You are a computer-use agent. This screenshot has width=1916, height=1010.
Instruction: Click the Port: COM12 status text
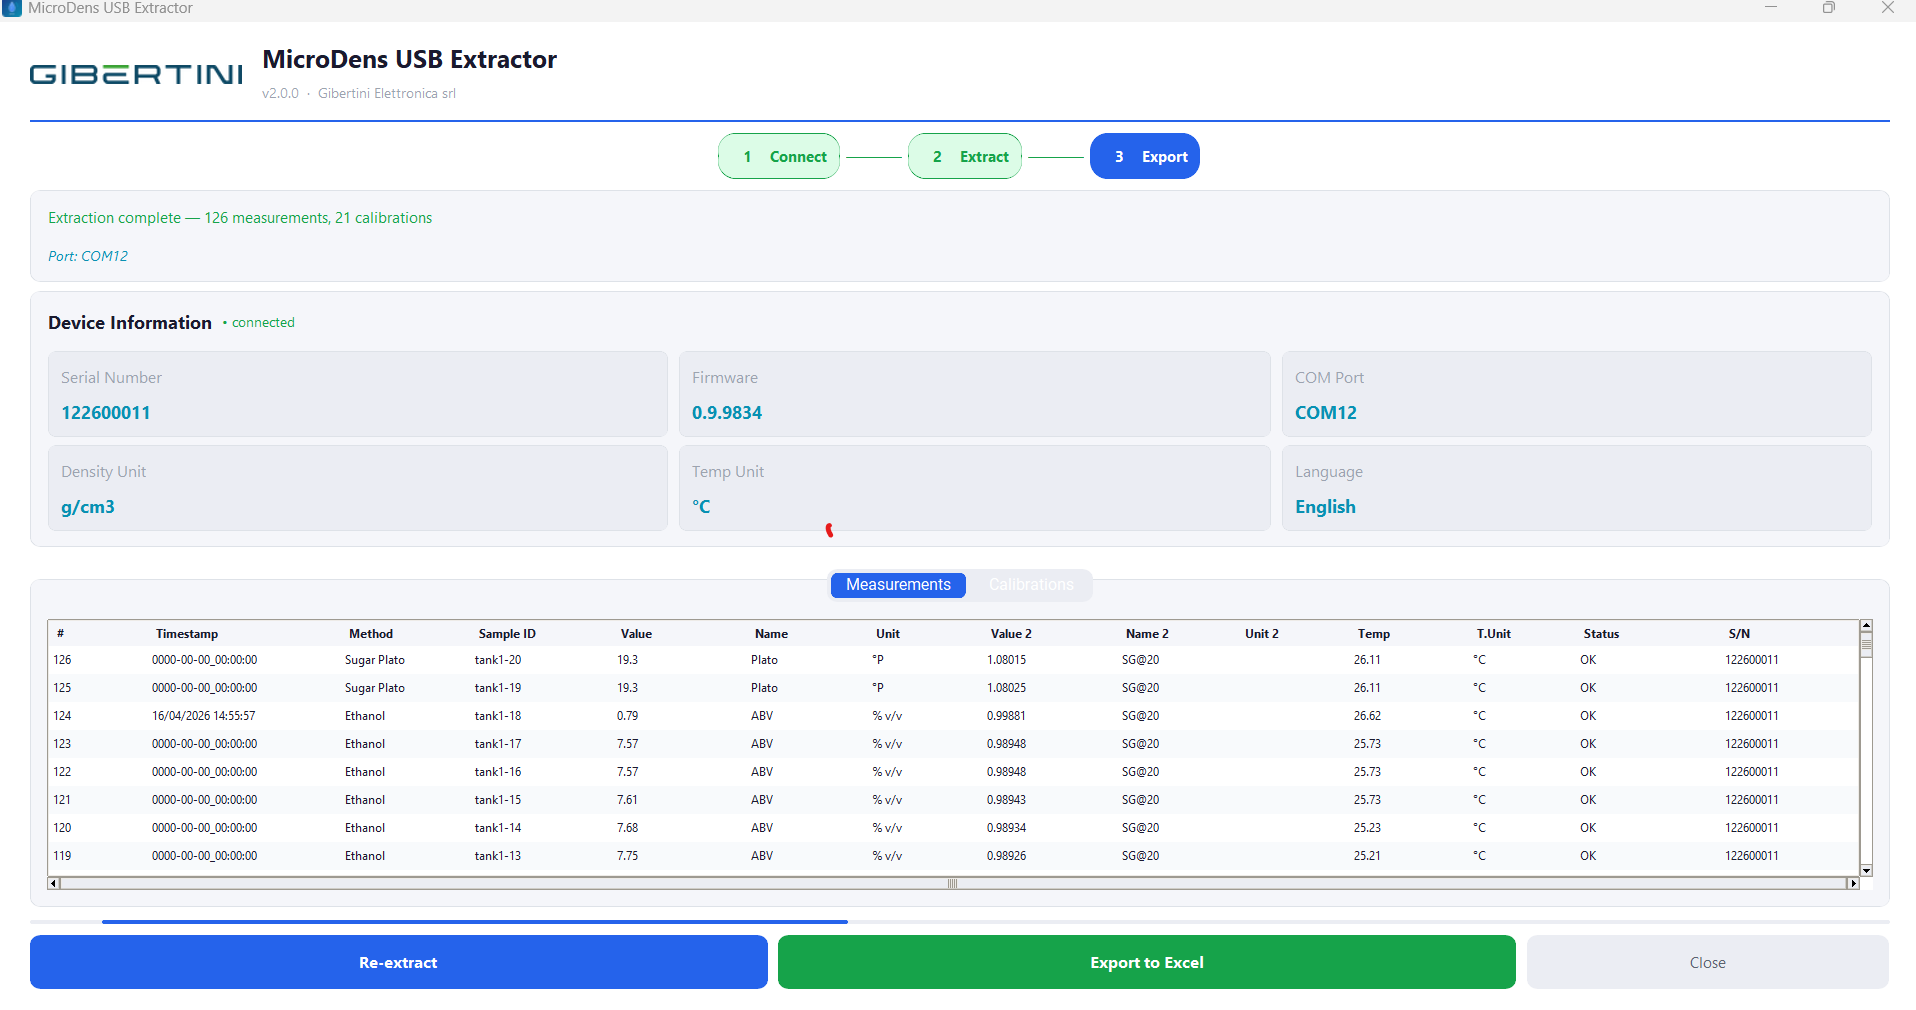click(88, 256)
